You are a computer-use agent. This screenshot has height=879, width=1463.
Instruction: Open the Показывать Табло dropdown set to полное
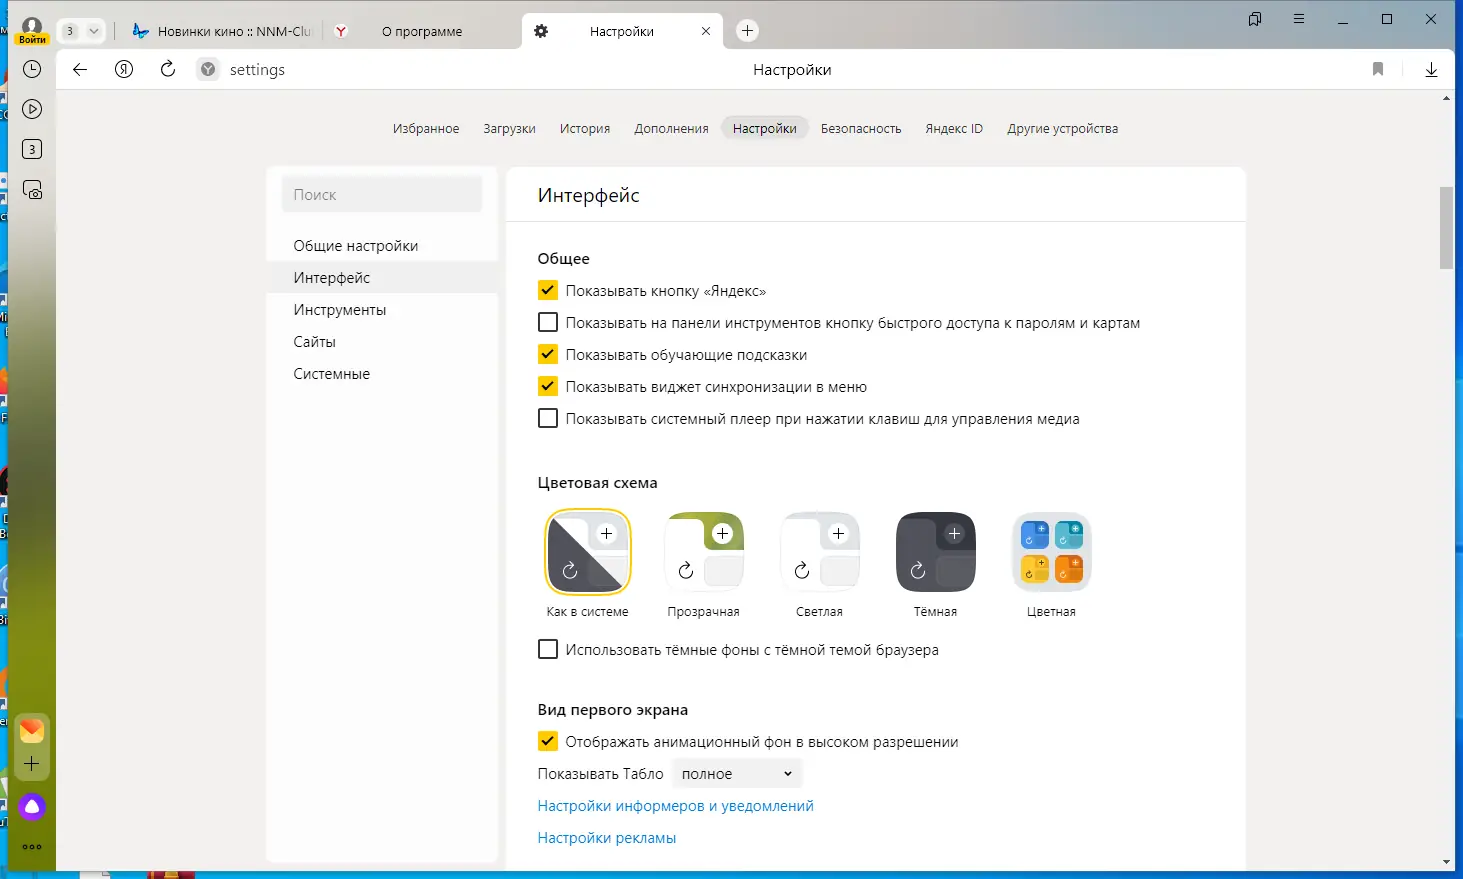tap(737, 774)
